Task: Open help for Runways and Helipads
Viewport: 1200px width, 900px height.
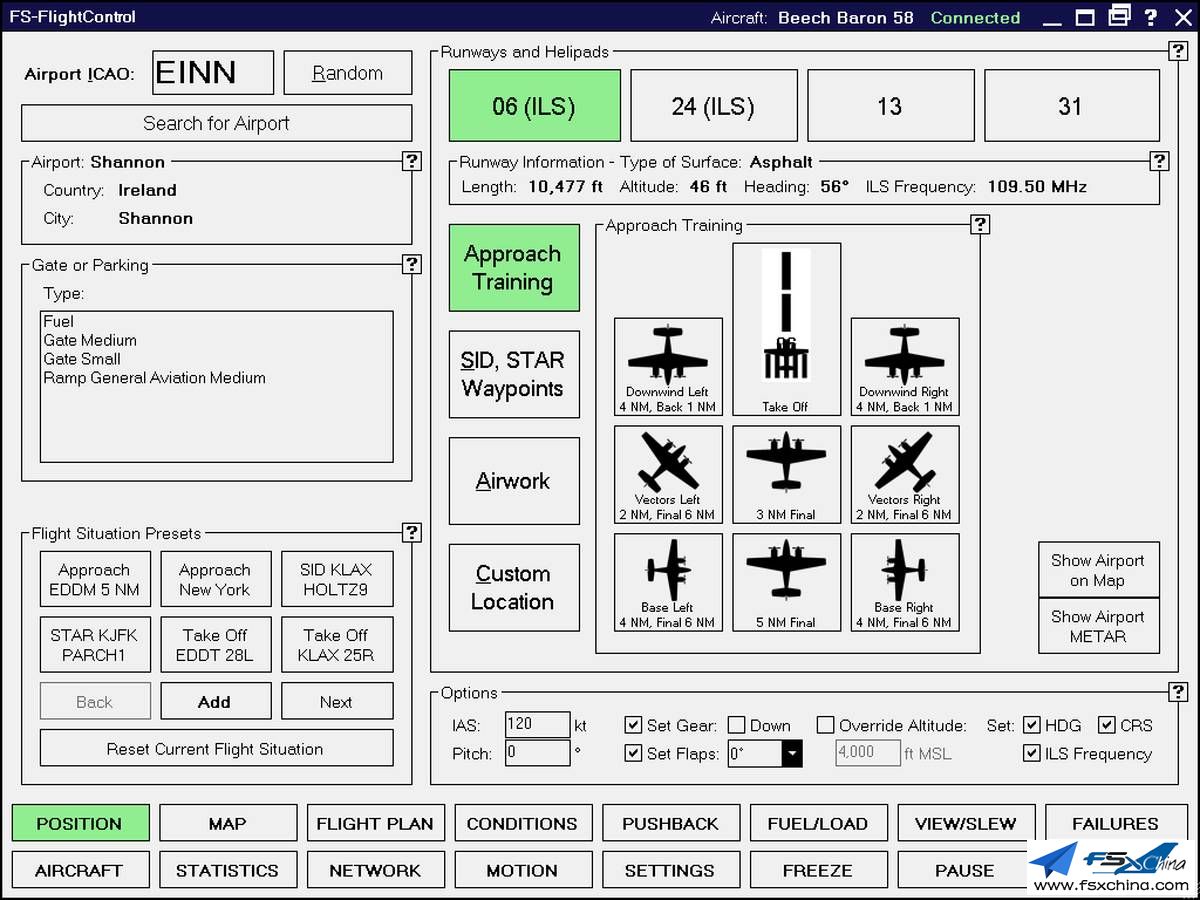Action: (1178, 52)
